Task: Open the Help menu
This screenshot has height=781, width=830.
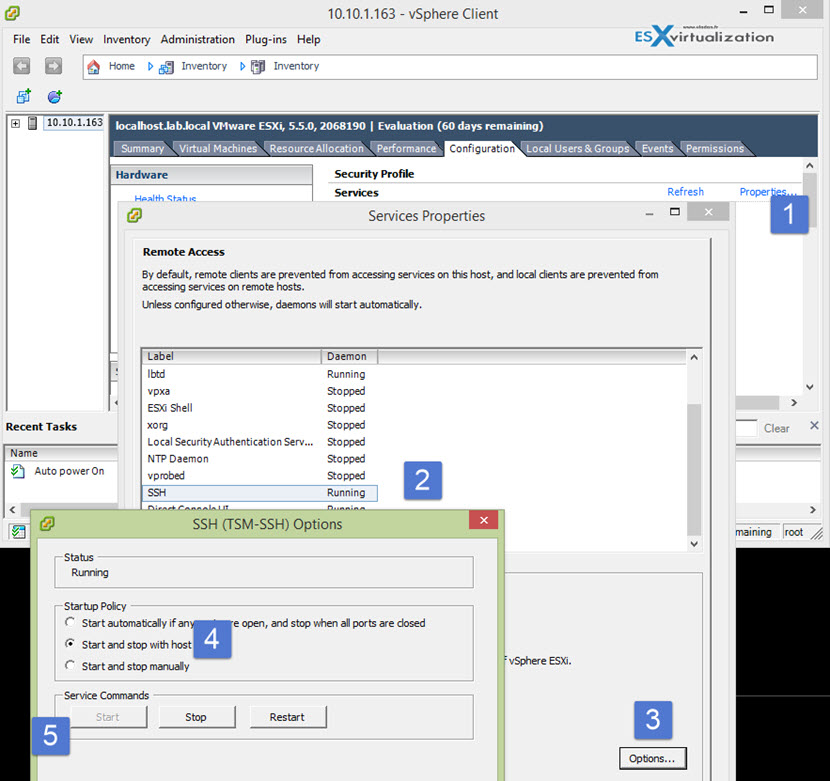Action: (308, 39)
